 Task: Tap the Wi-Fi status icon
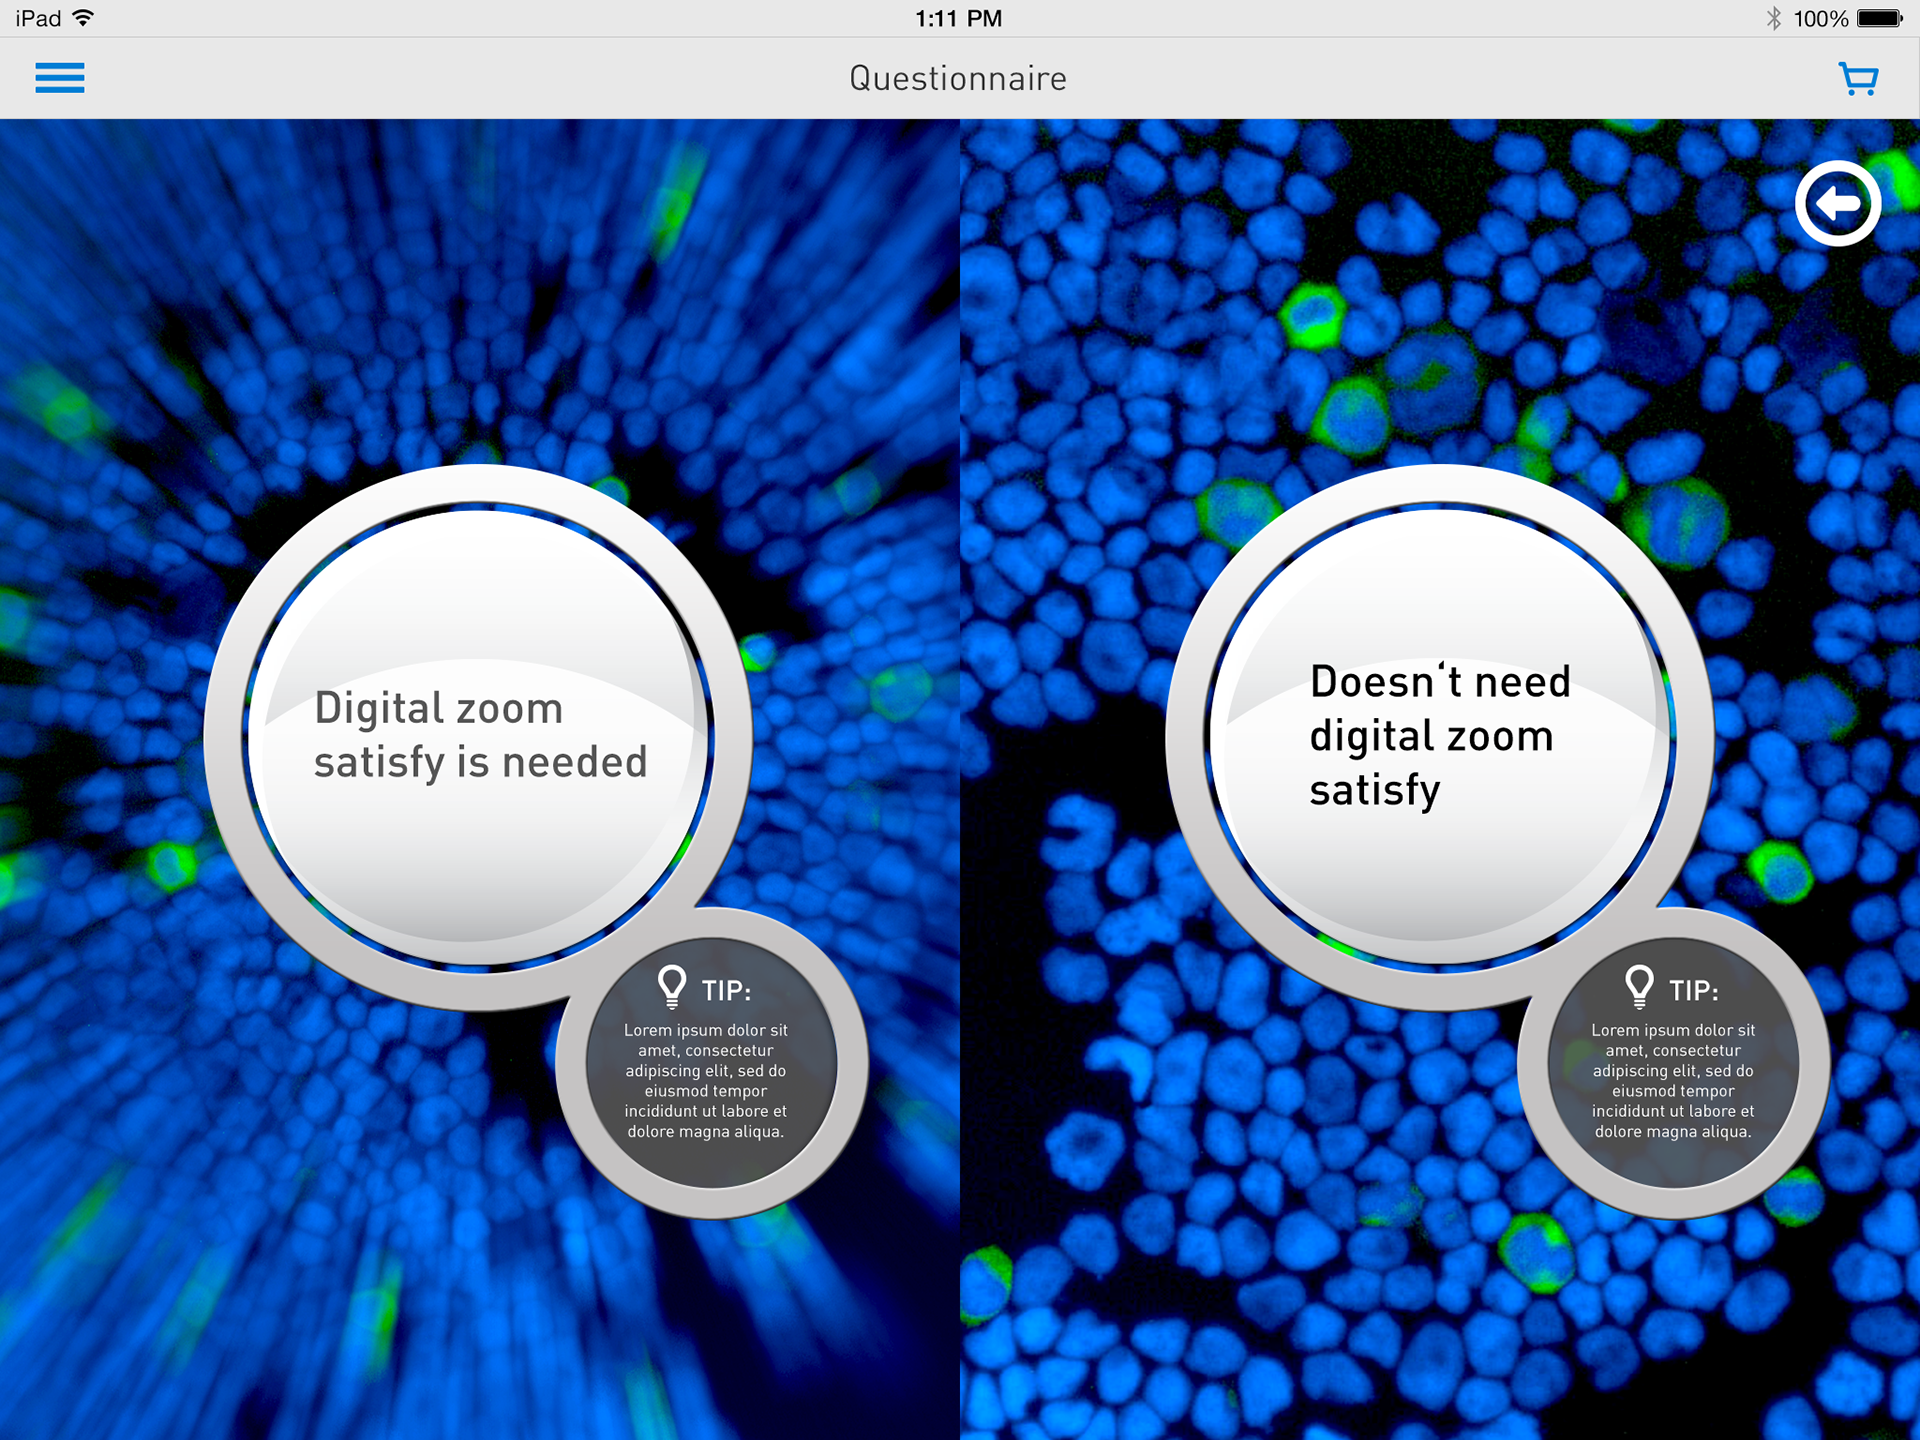click(84, 18)
